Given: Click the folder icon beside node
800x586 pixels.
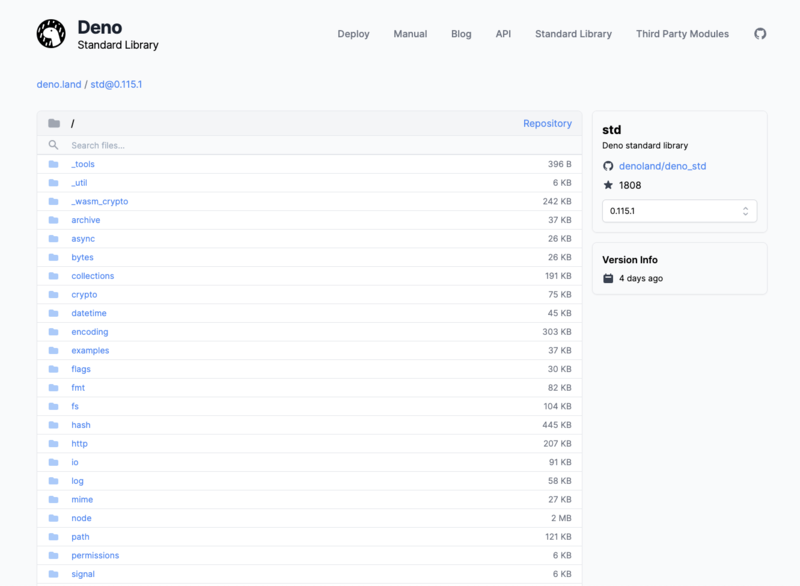Looking at the screenshot, I should tap(54, 518).
